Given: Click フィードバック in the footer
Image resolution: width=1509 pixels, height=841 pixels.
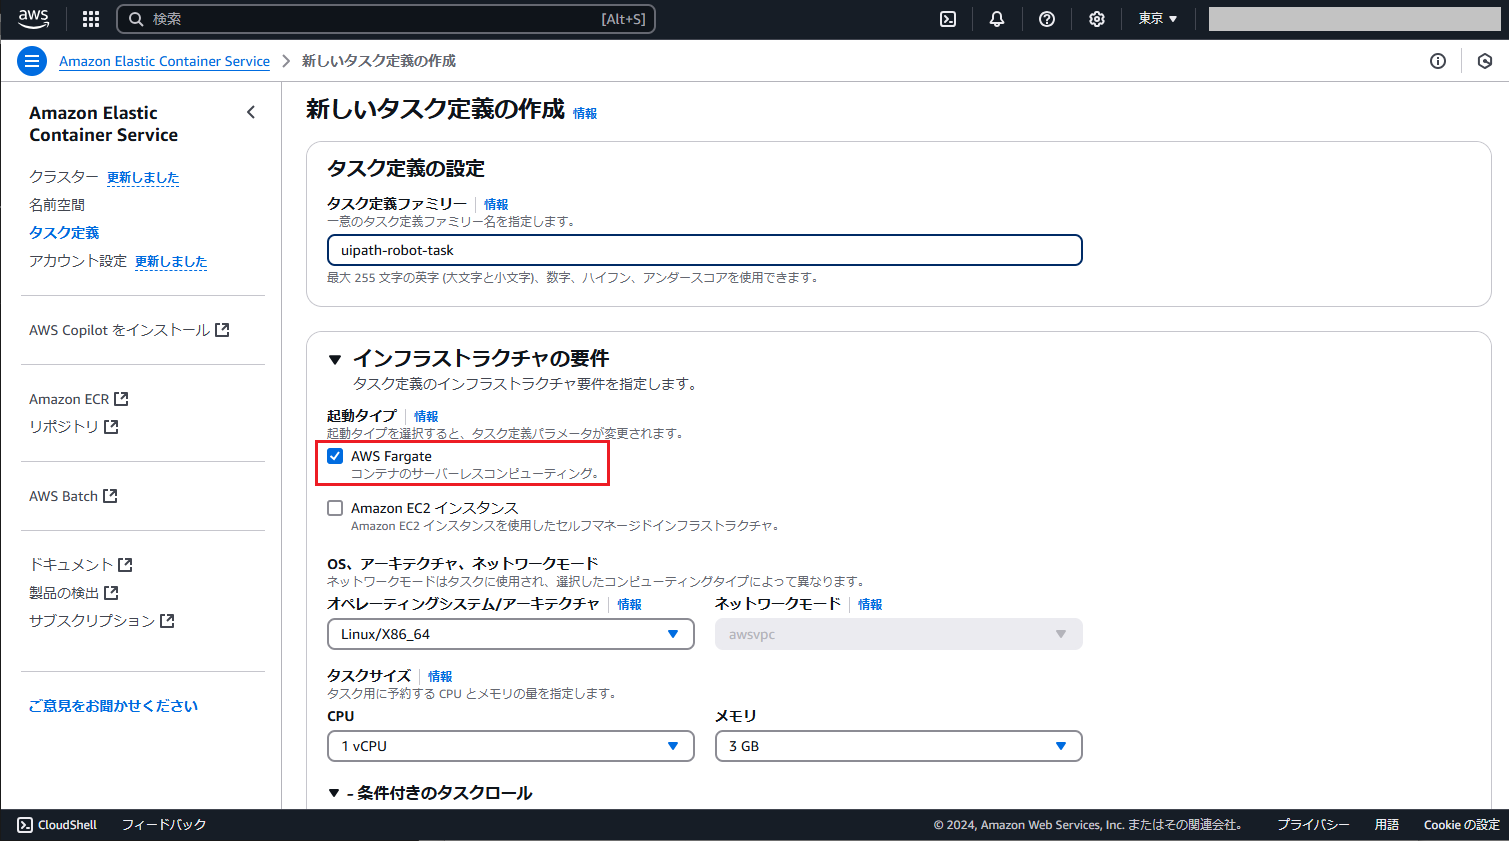Looking at the screenshot, I should (x=164, y=825).
